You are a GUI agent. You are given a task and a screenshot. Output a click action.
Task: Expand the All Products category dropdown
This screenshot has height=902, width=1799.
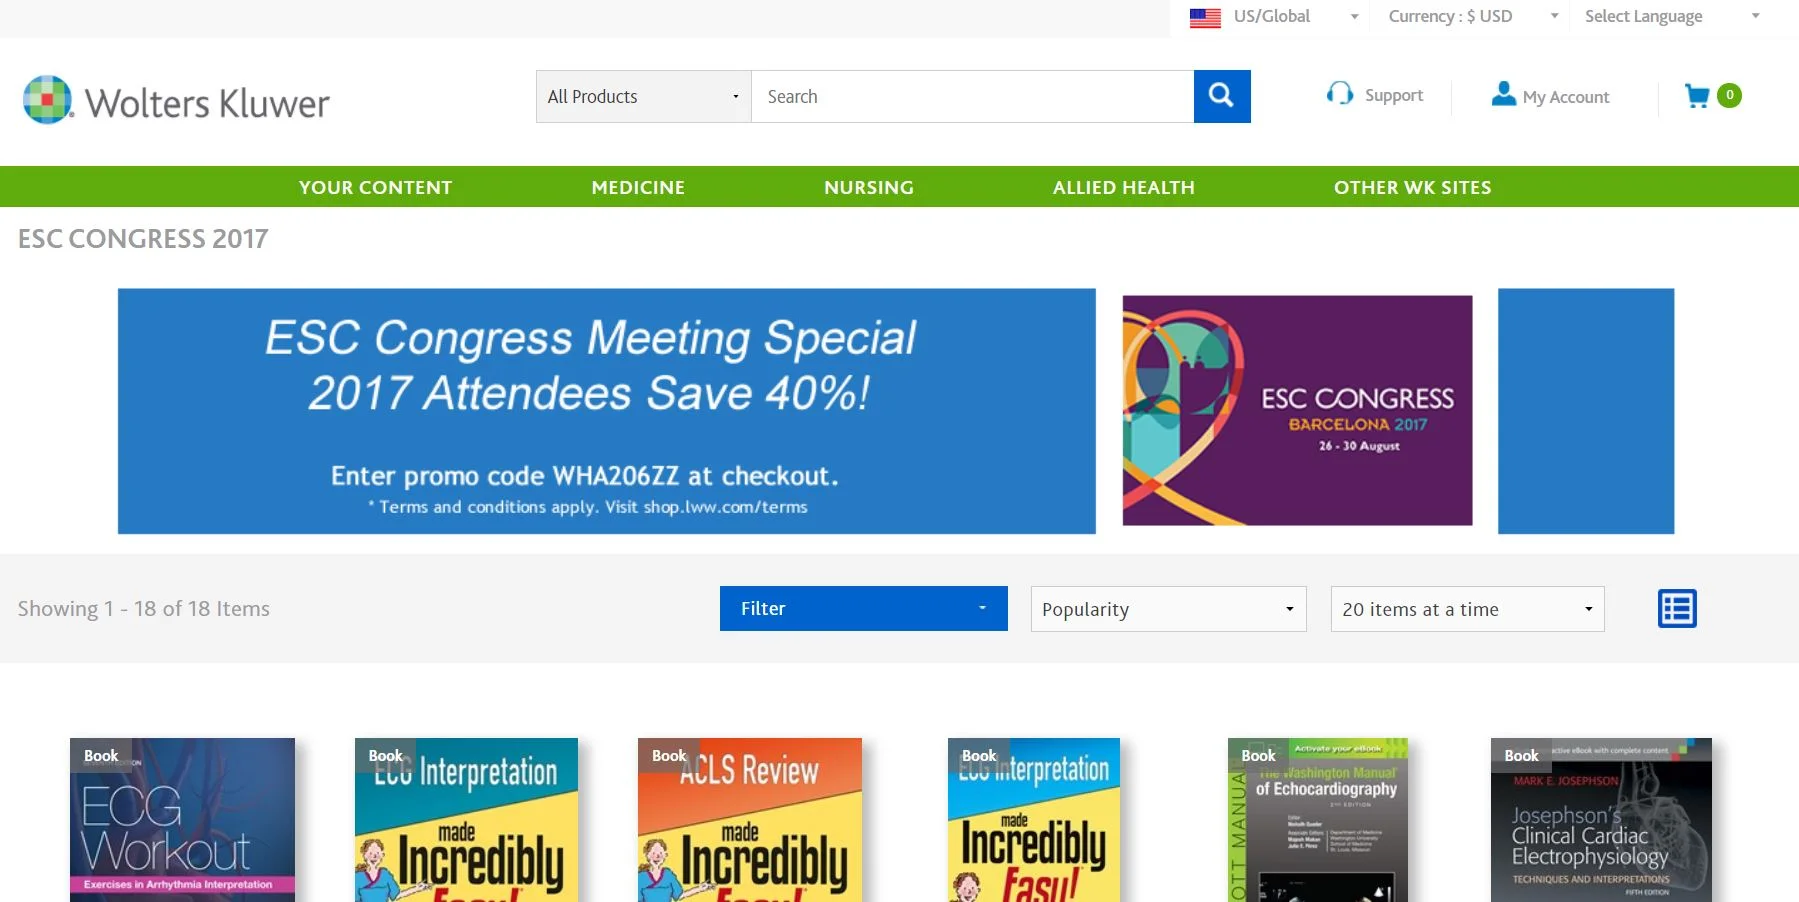643,96
